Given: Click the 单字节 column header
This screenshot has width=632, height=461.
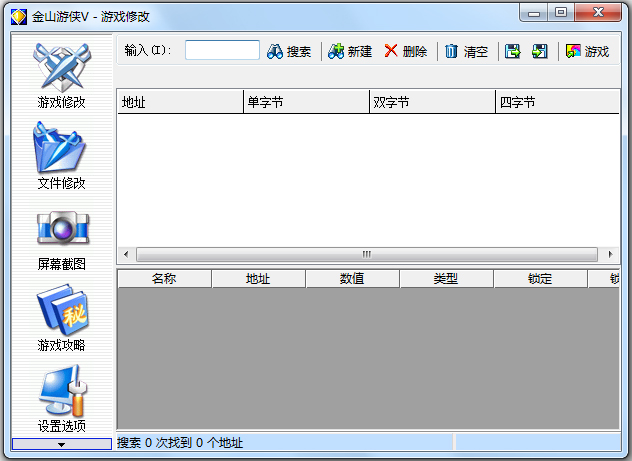Looking at the screenshot, I should pos(306,102).
